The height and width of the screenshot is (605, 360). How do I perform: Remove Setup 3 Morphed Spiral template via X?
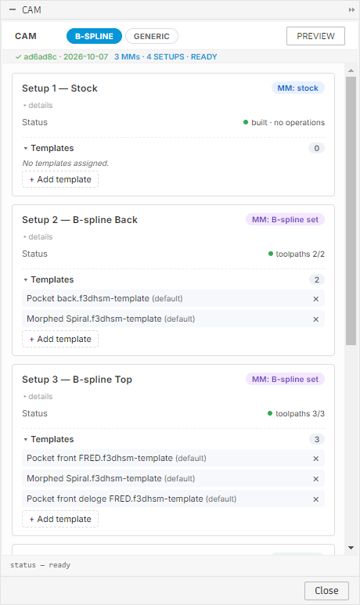pyautogui.click(x=316, y=479)
